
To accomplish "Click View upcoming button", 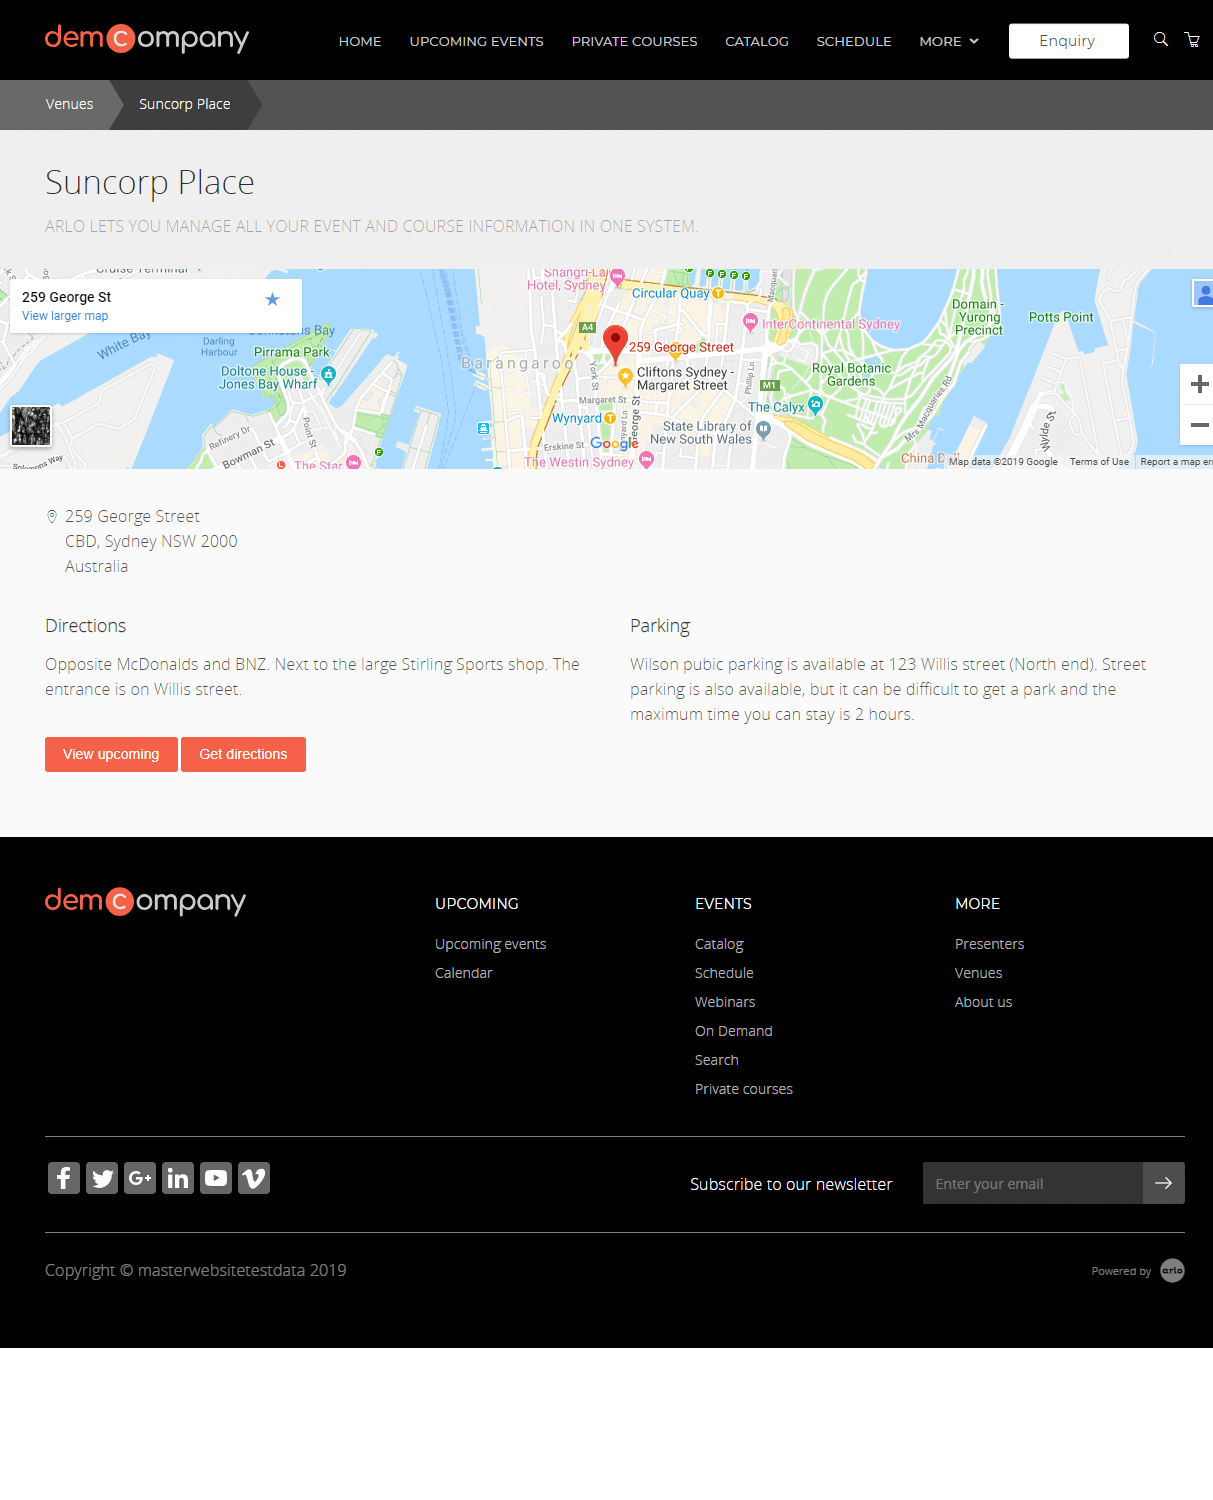I will [x=111, y=754].
